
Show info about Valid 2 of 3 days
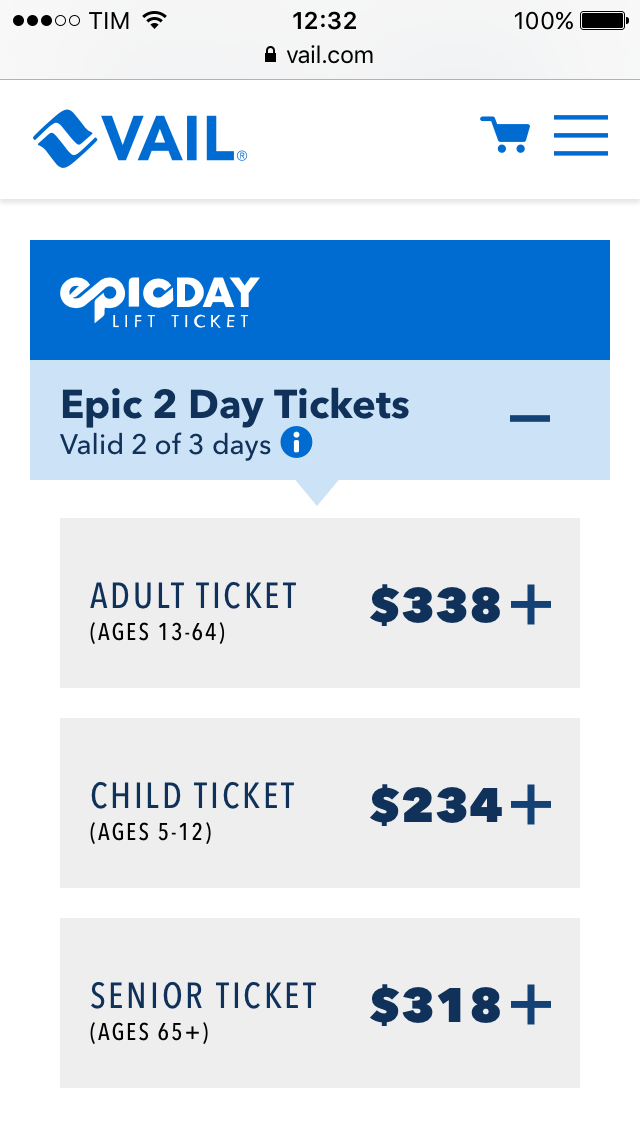(296, 442)
